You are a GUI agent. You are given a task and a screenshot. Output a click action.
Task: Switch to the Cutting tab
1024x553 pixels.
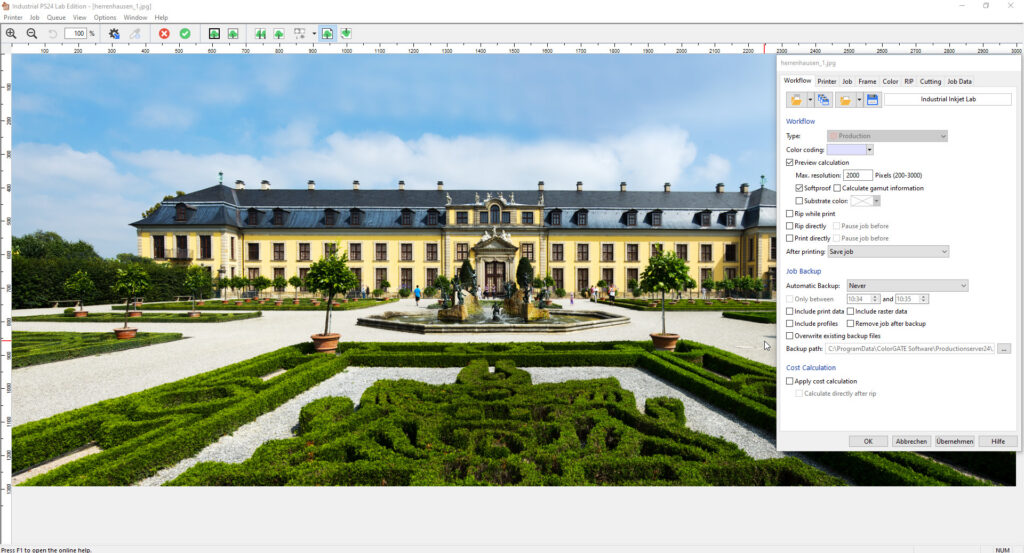point(930,81)
